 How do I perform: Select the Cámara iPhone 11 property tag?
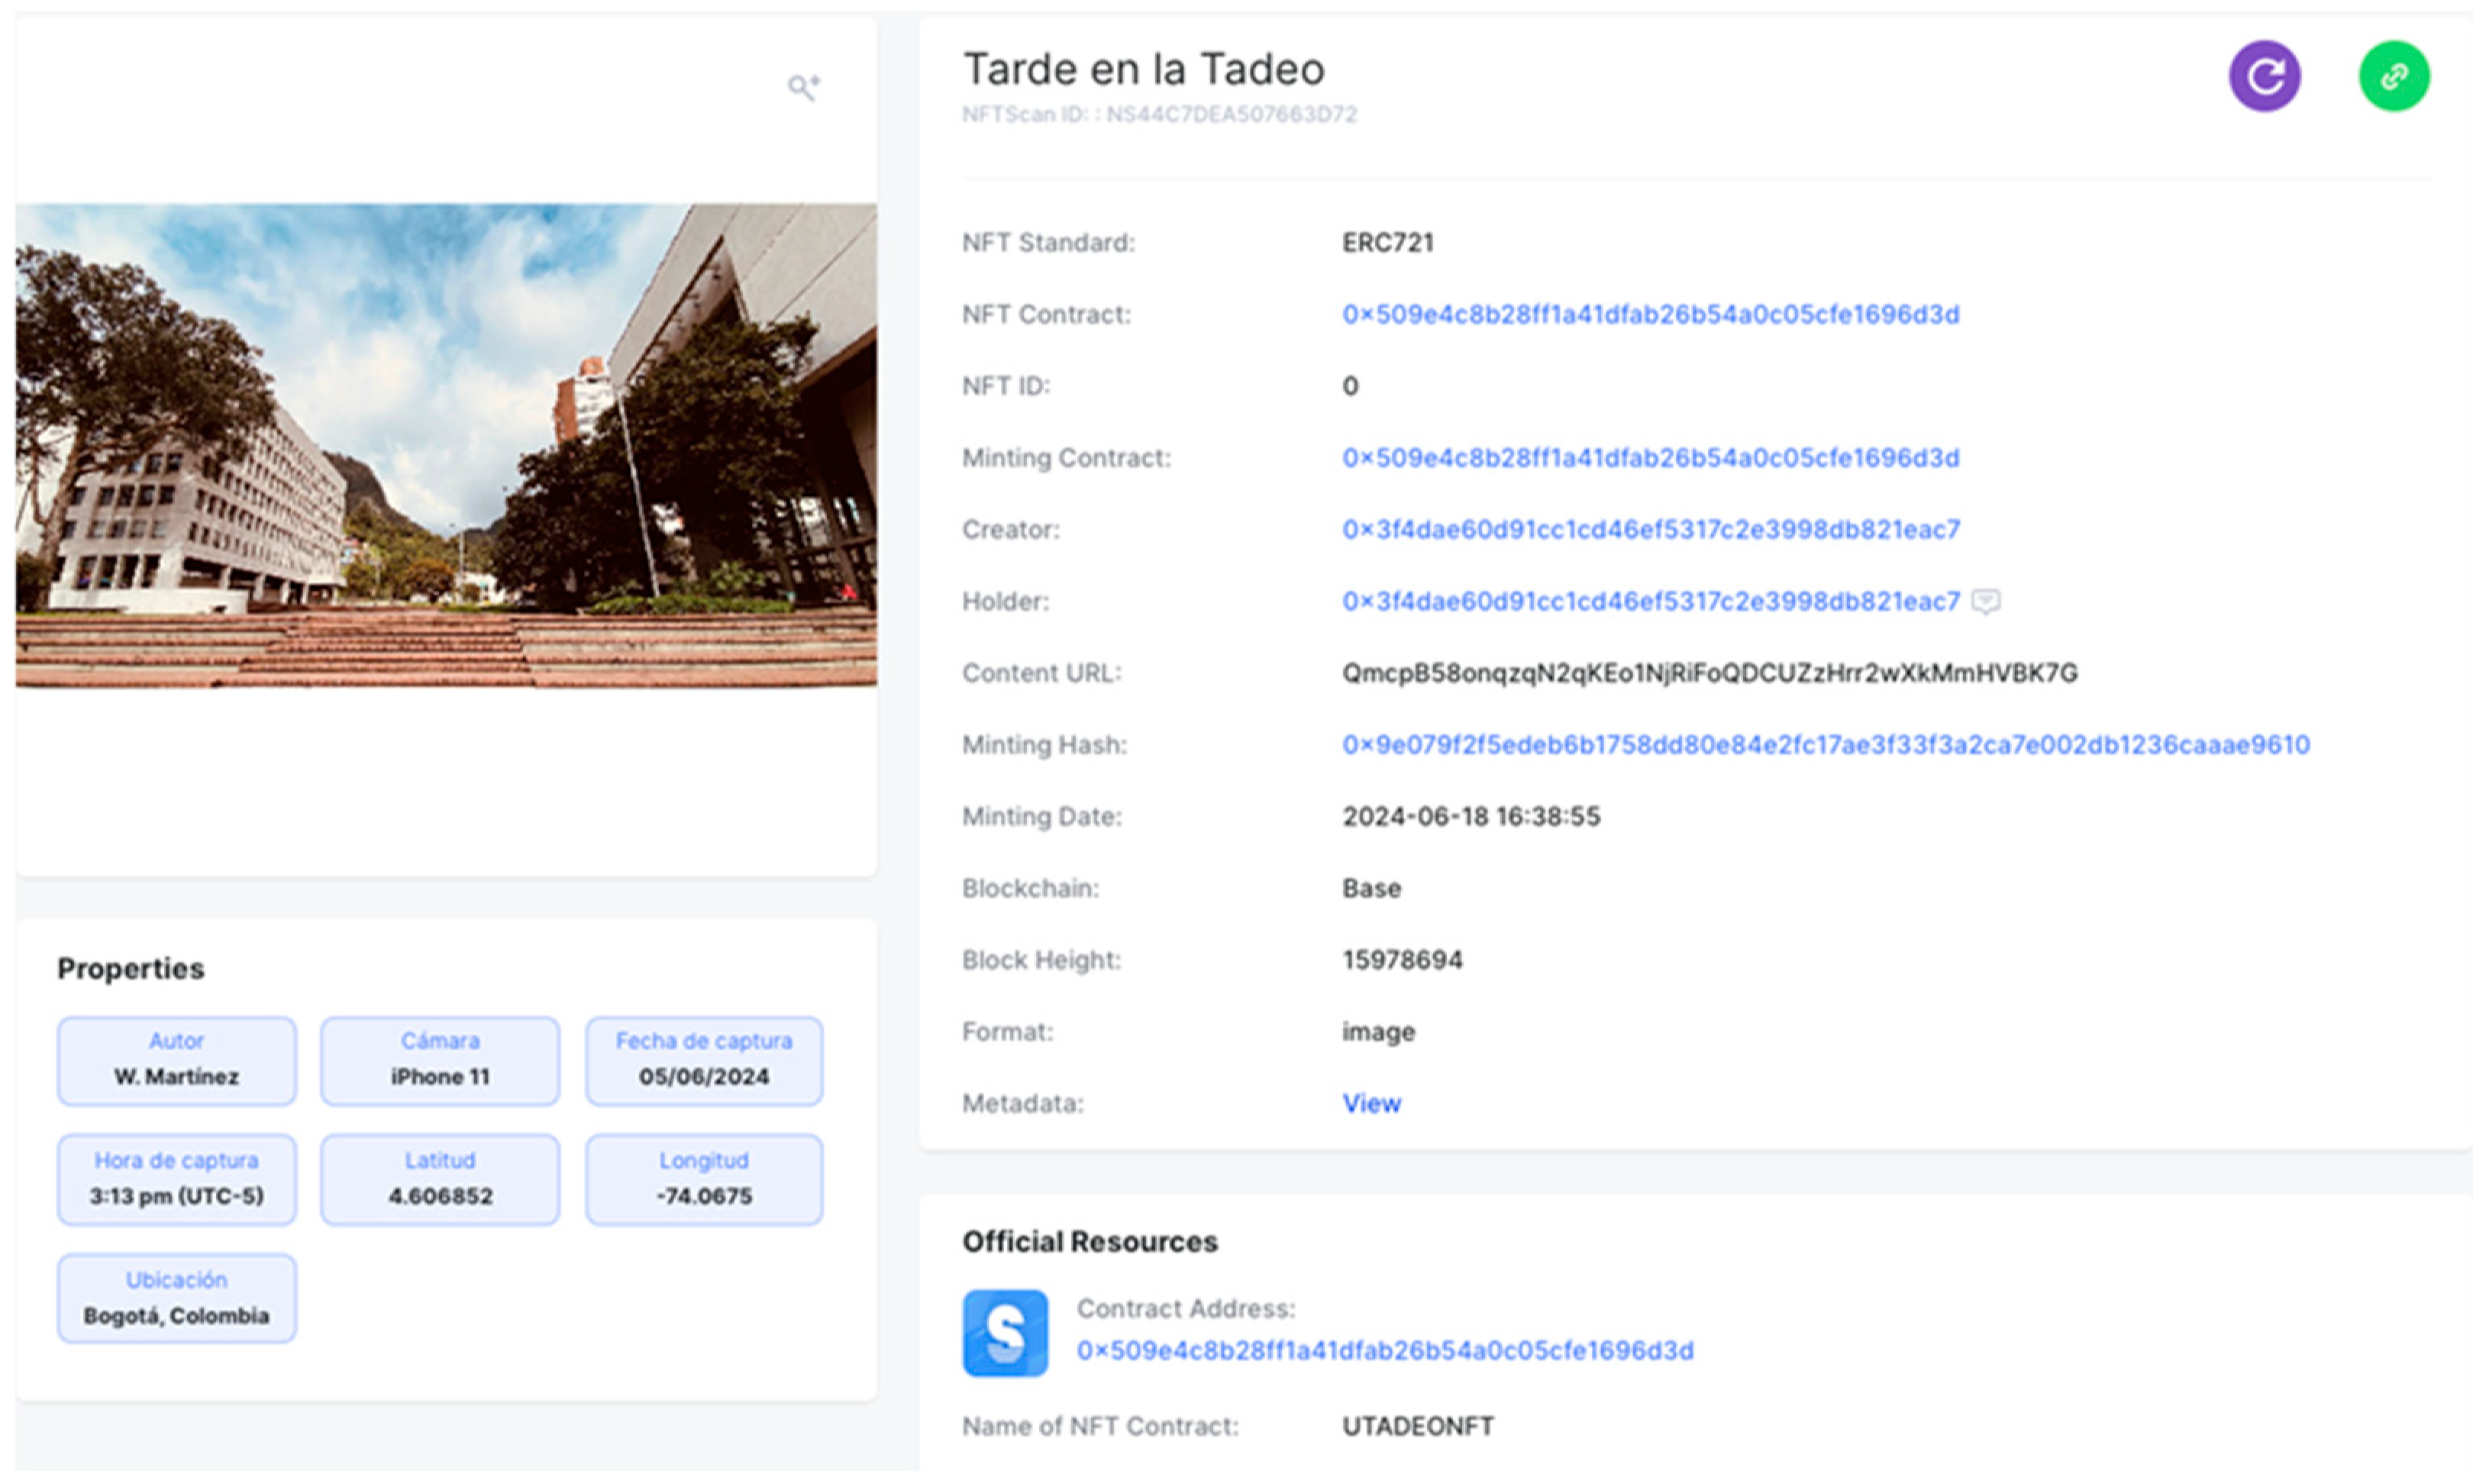point(440,1060)
